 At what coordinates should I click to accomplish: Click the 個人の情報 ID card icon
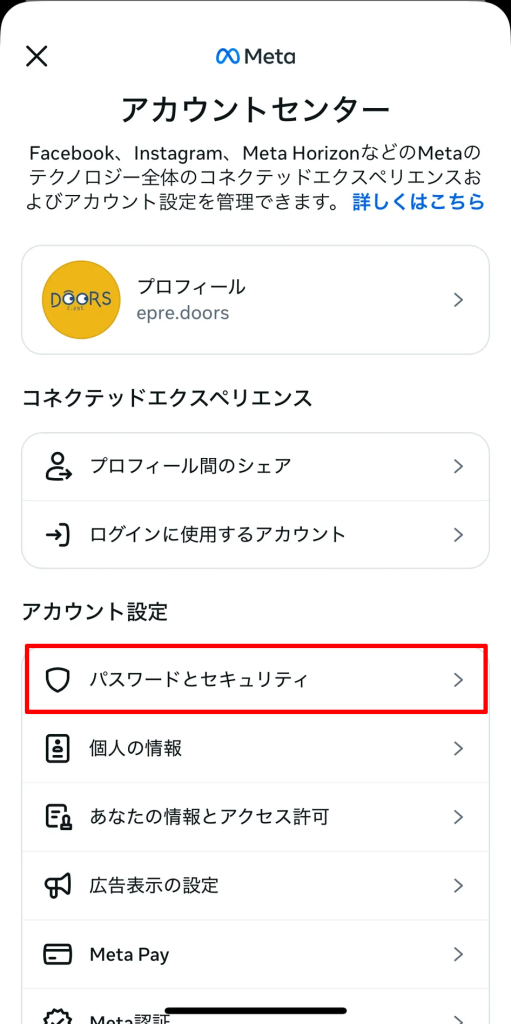[58, 748]
